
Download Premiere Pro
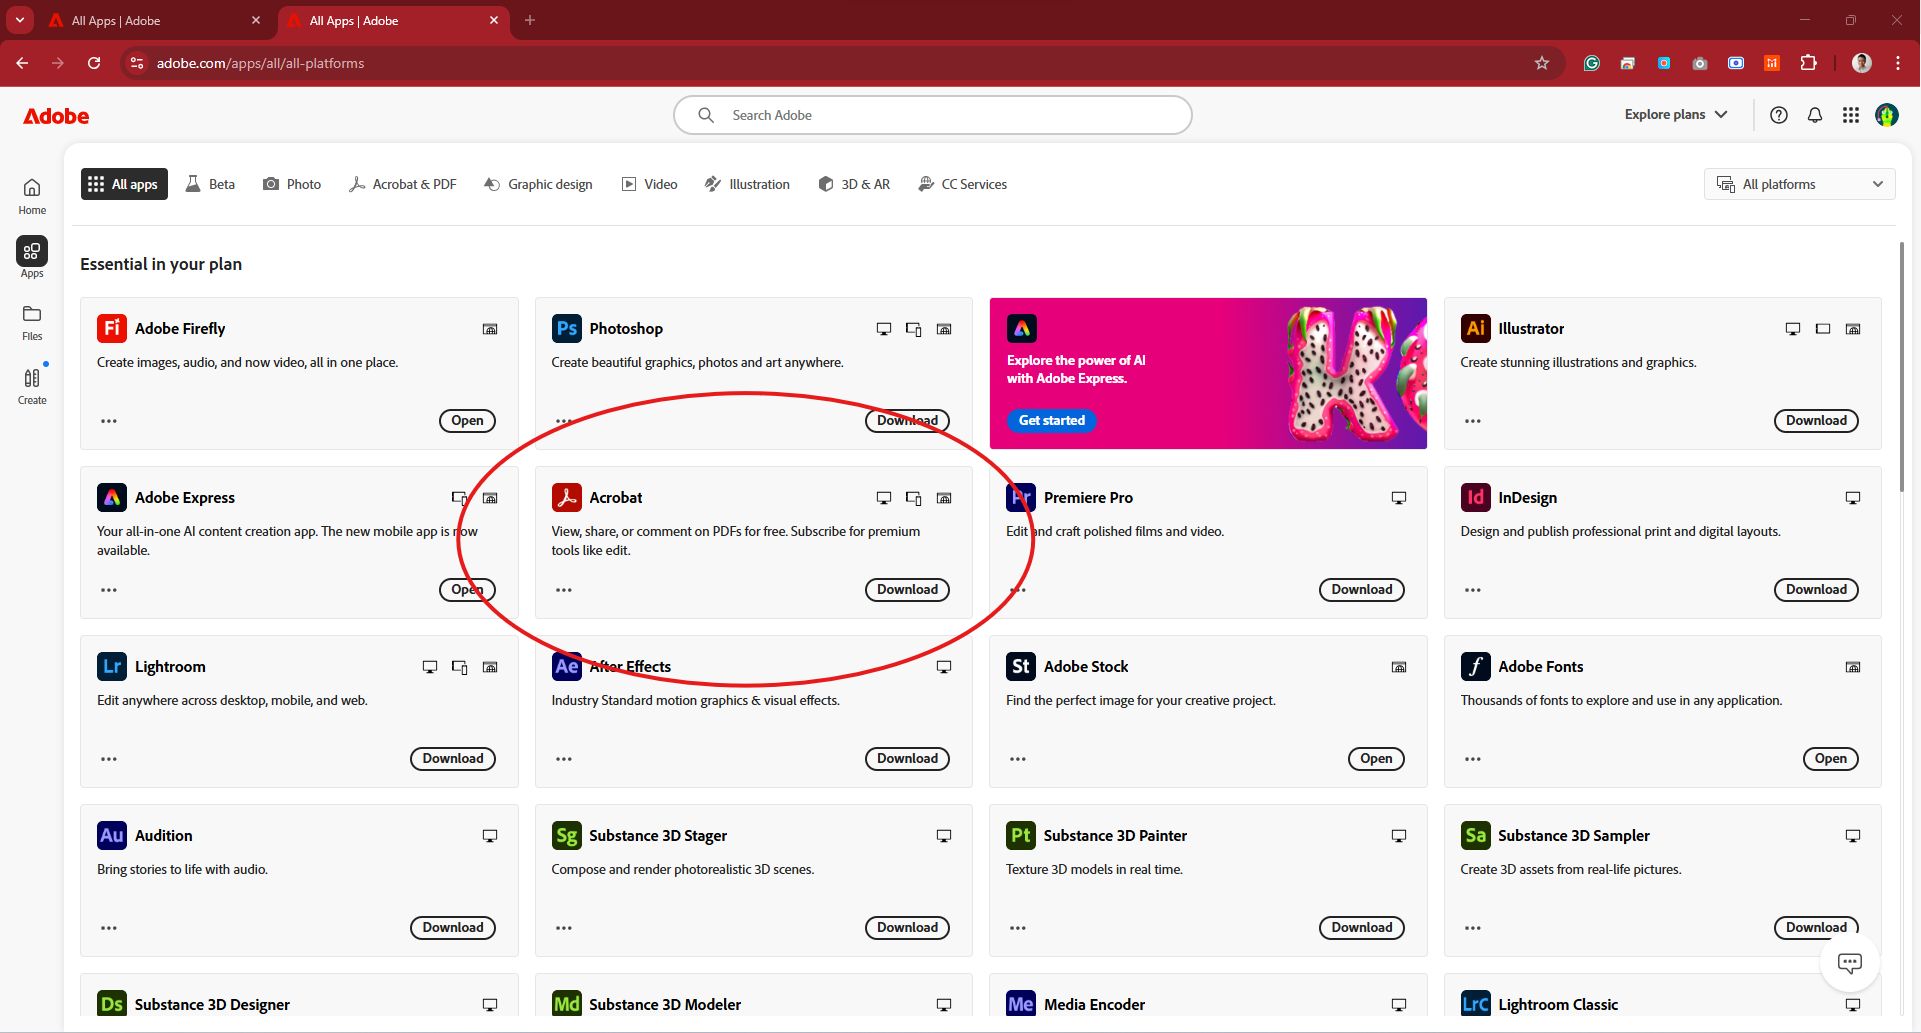click(x=1362, y=590)
